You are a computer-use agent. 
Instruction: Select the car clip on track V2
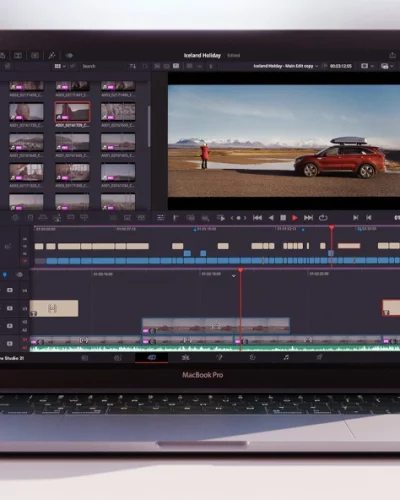(x=216, y=326)
